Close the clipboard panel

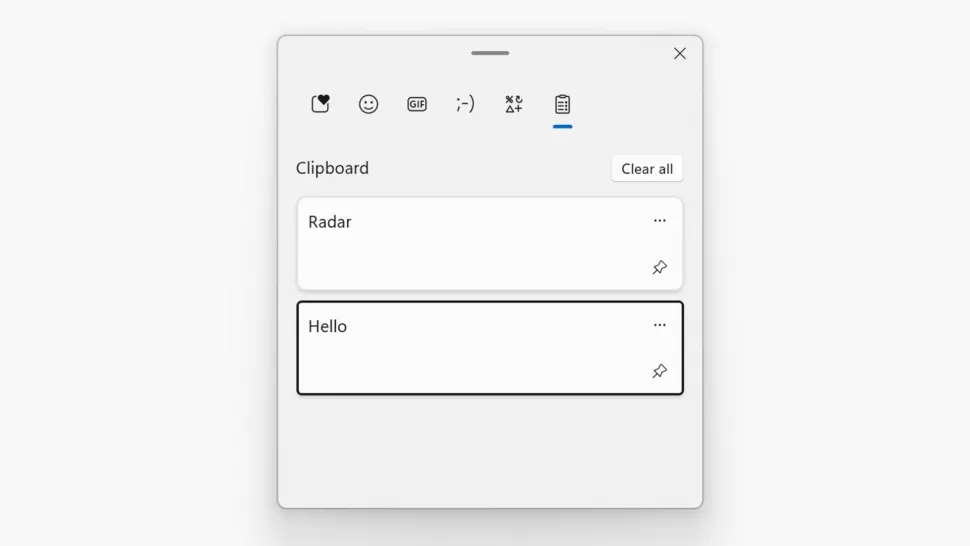click(680, 54)
